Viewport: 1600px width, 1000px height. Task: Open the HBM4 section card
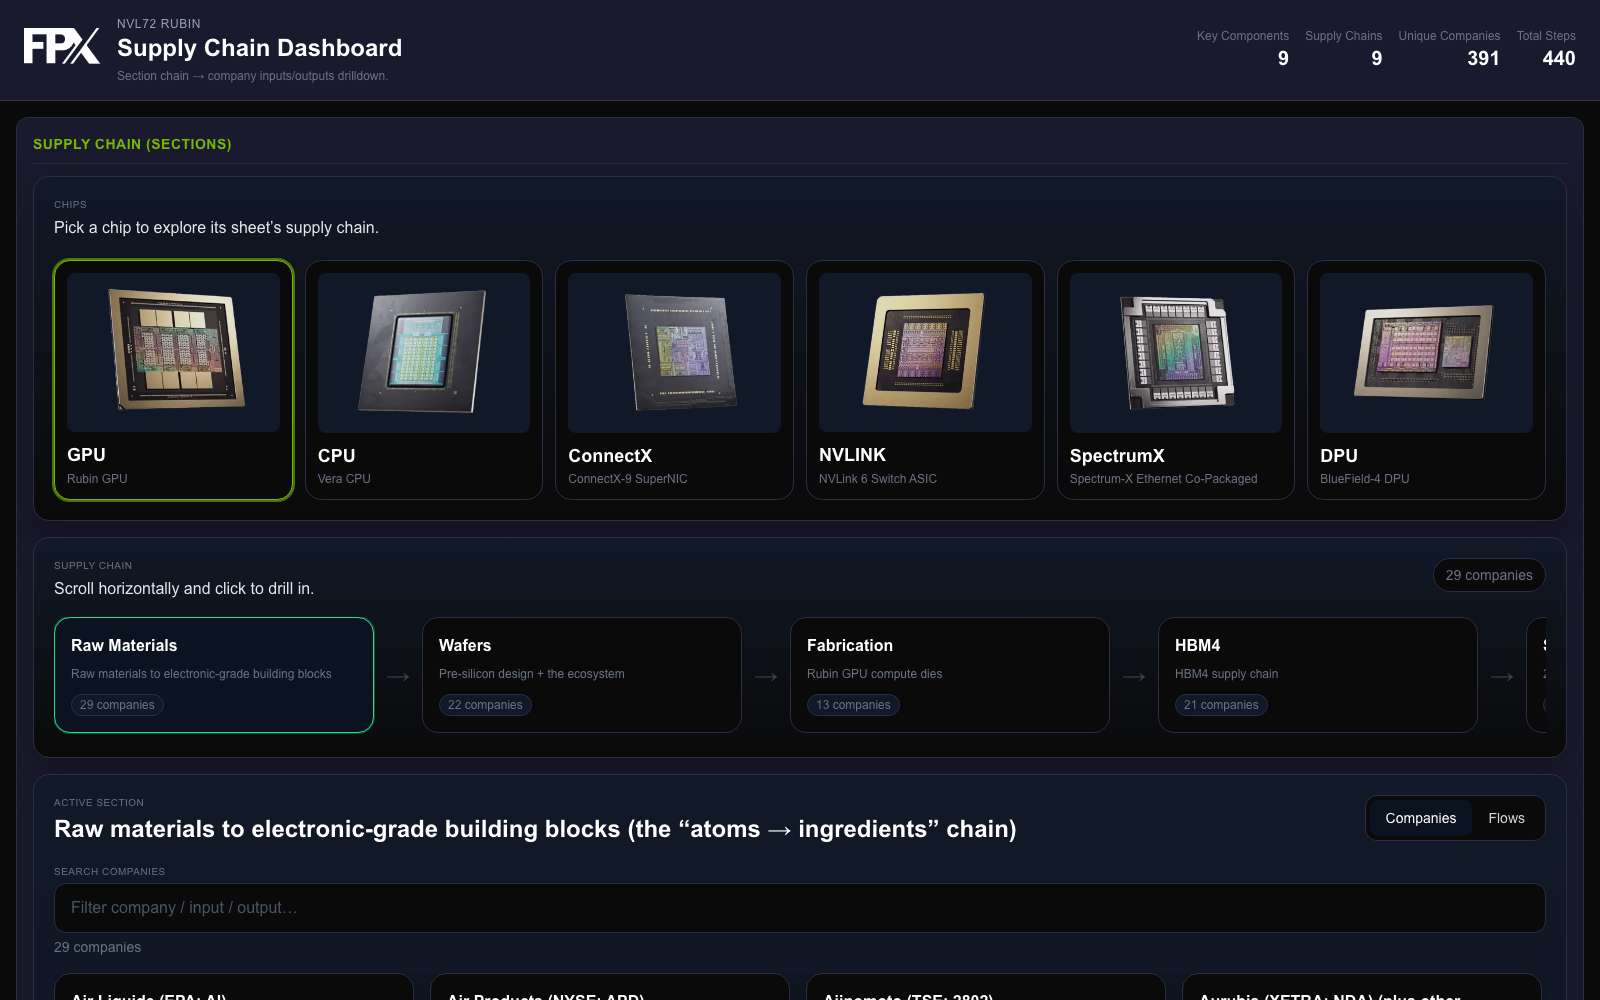tap(1318, 675)
